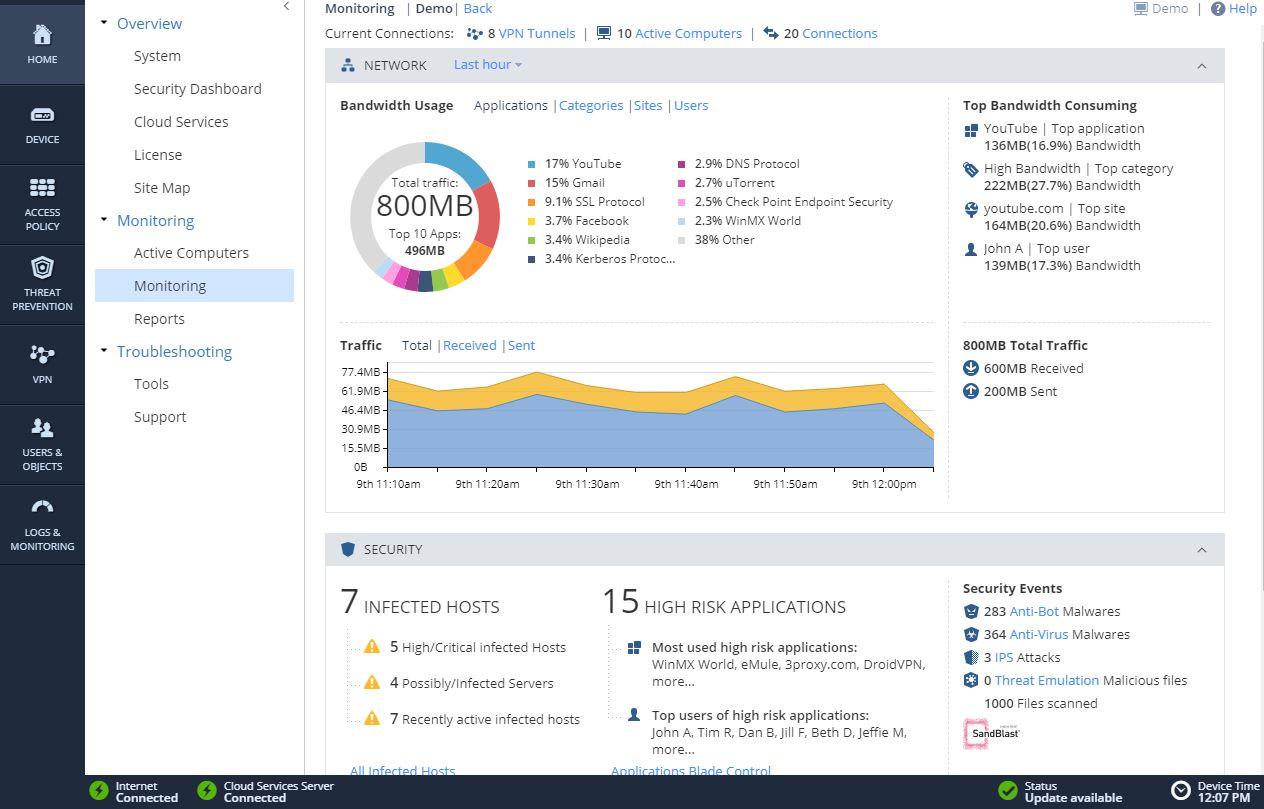Open the Anti-Bot malwares link

click(1035, 611)
